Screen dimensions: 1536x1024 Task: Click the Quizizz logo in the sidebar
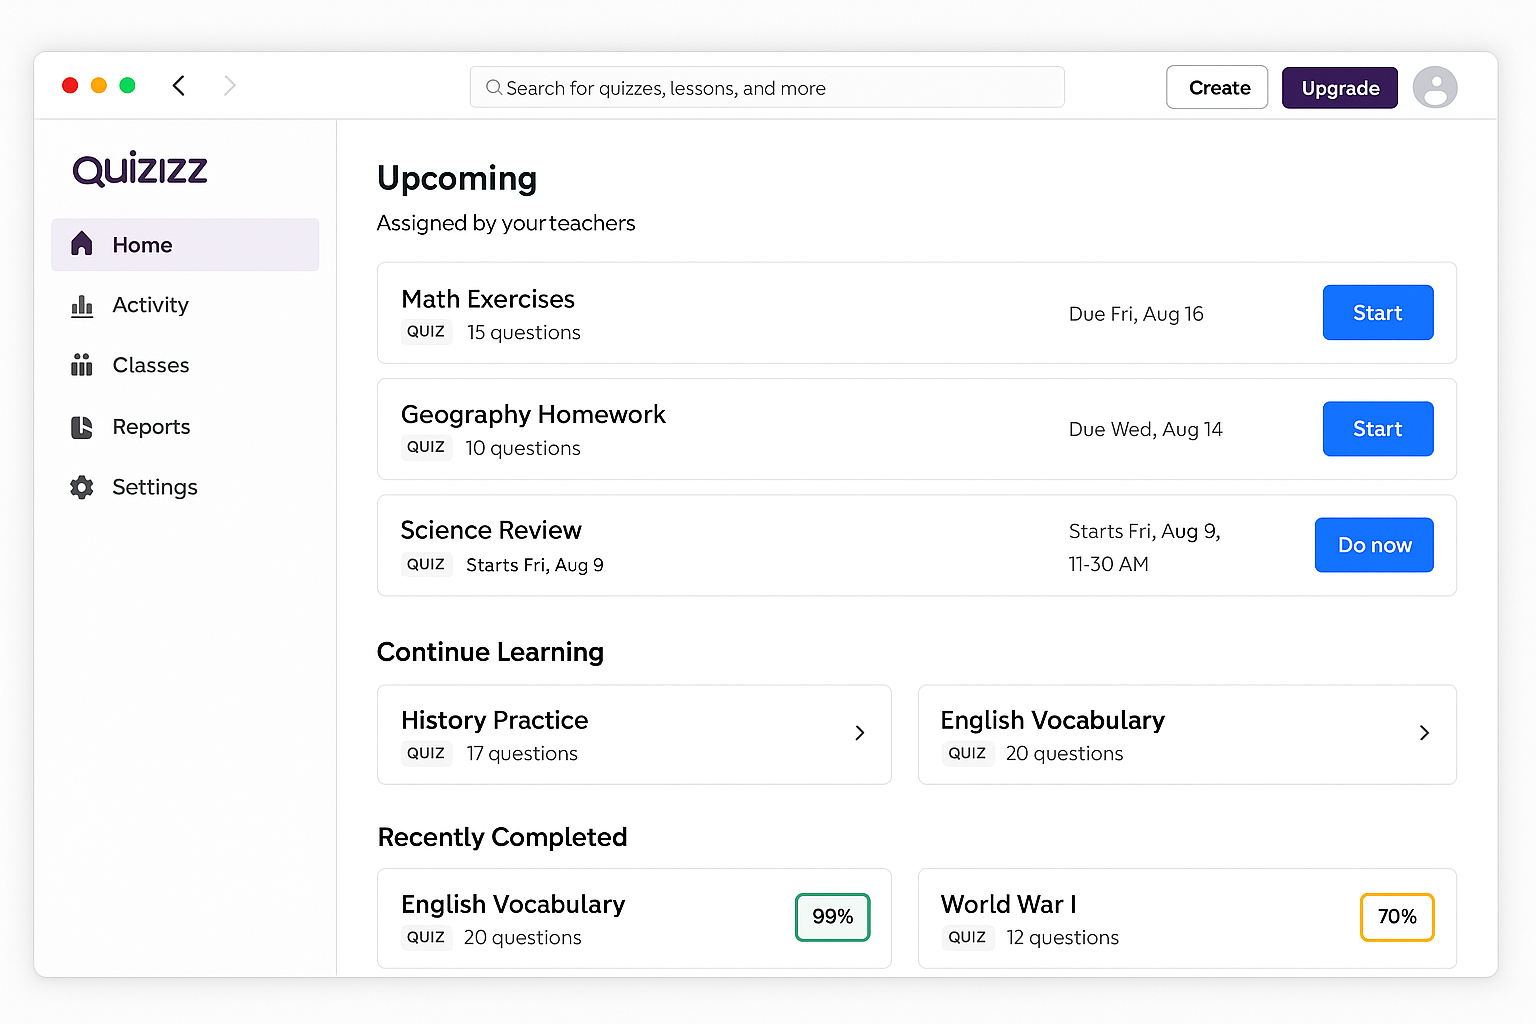point(139,168)
